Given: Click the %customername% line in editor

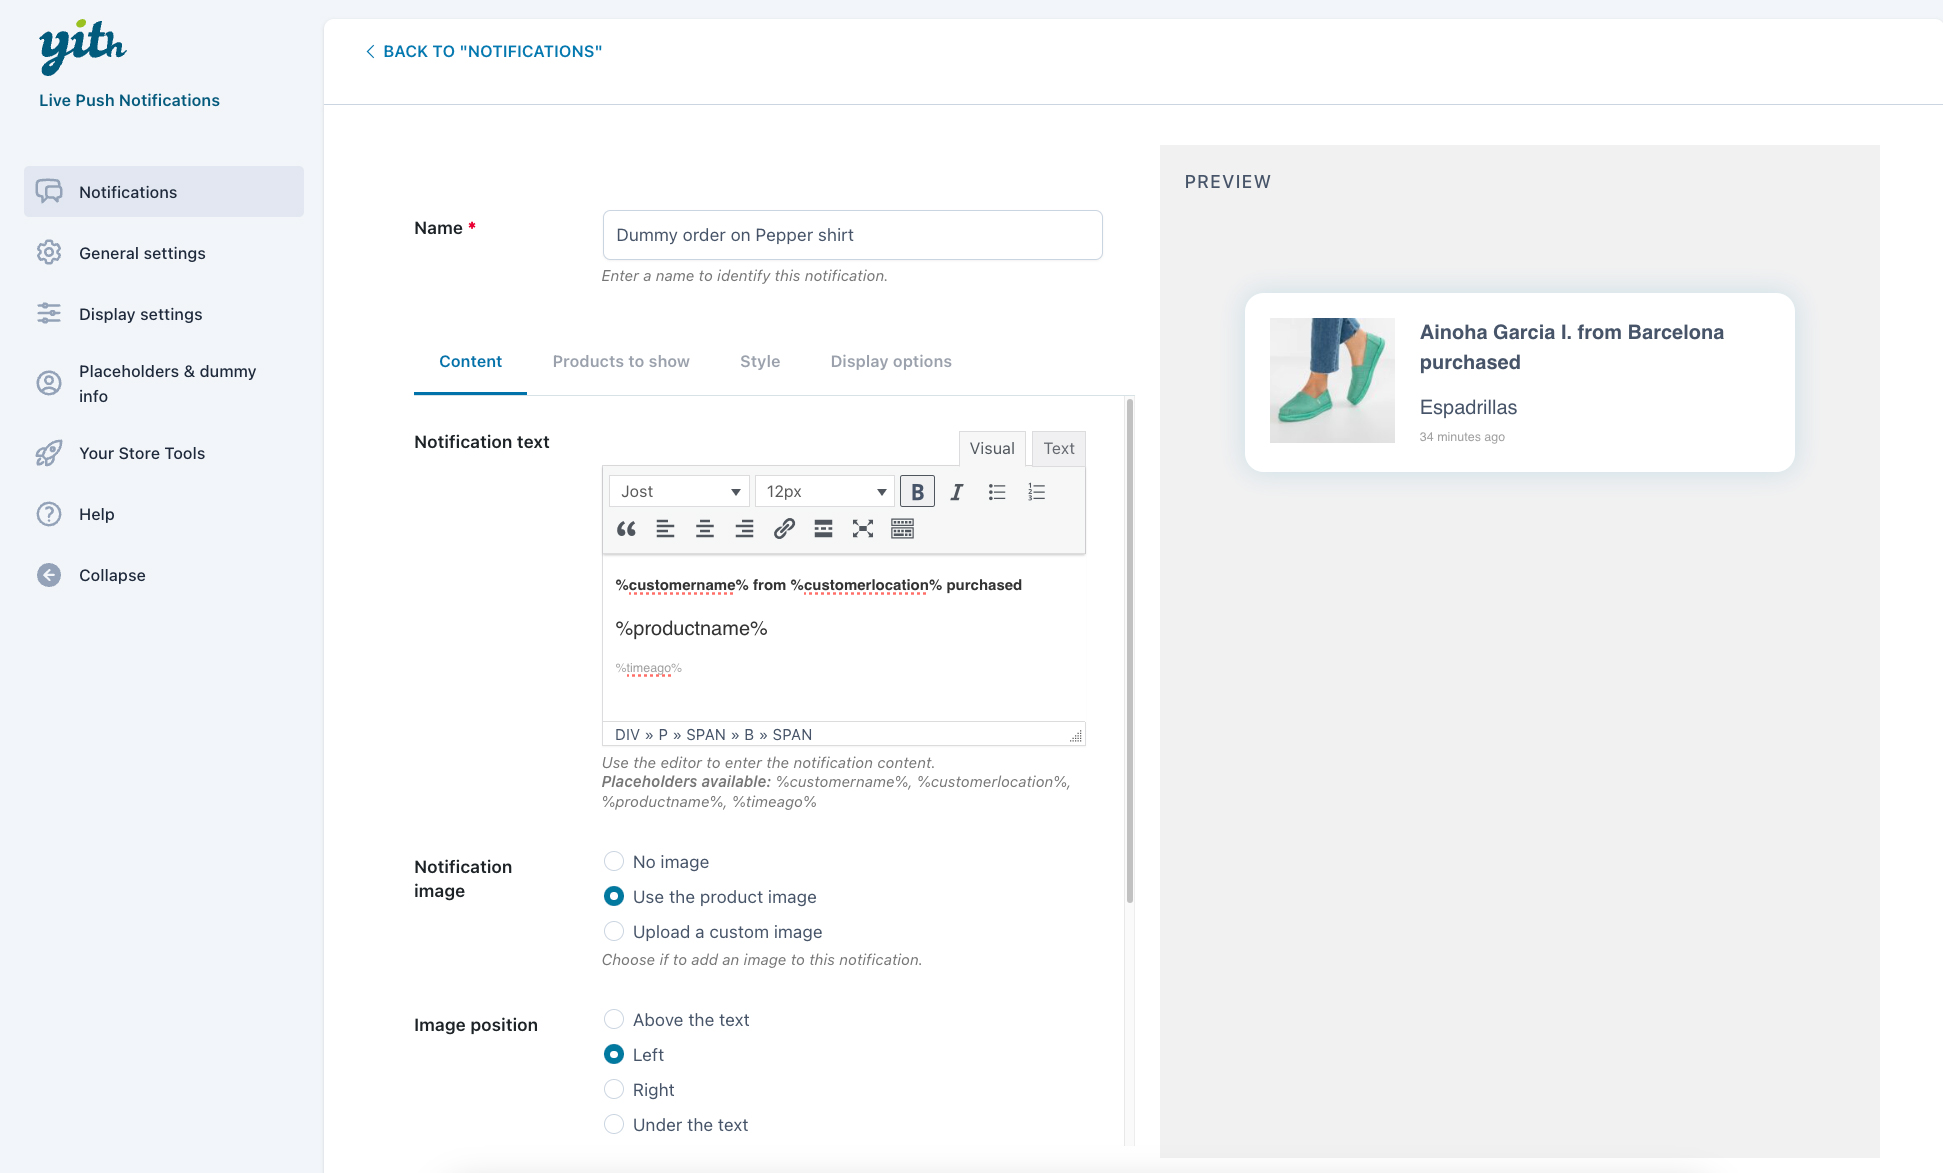Looking at the screenshot, I should point(818,585).
